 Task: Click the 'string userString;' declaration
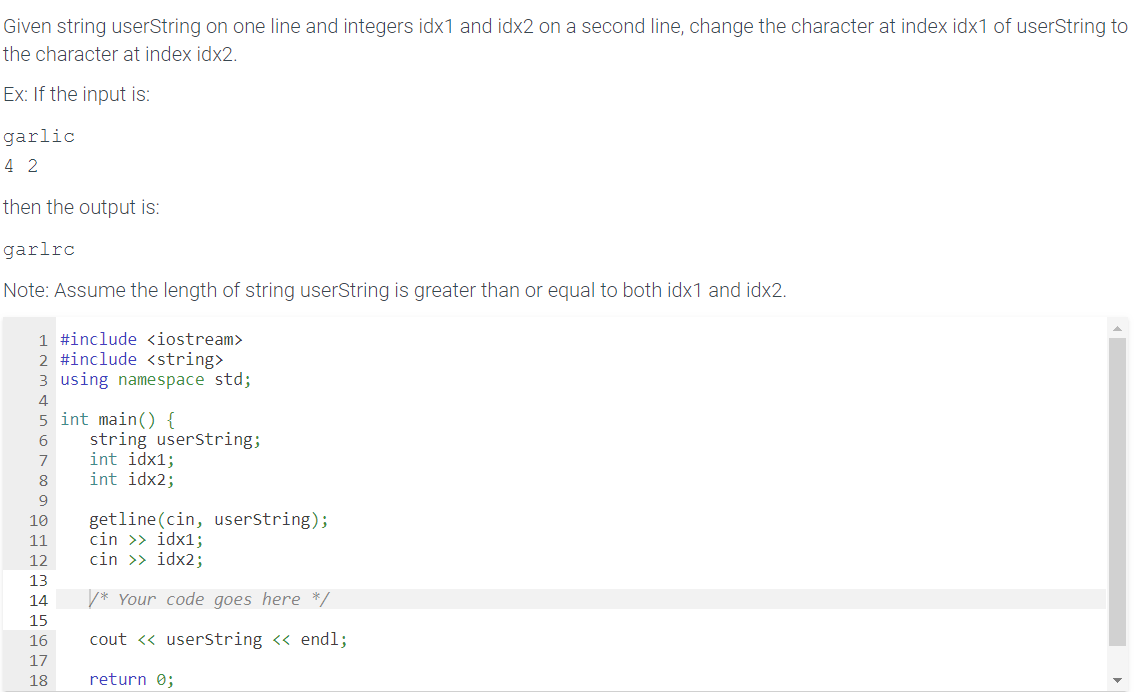[175, 439]
